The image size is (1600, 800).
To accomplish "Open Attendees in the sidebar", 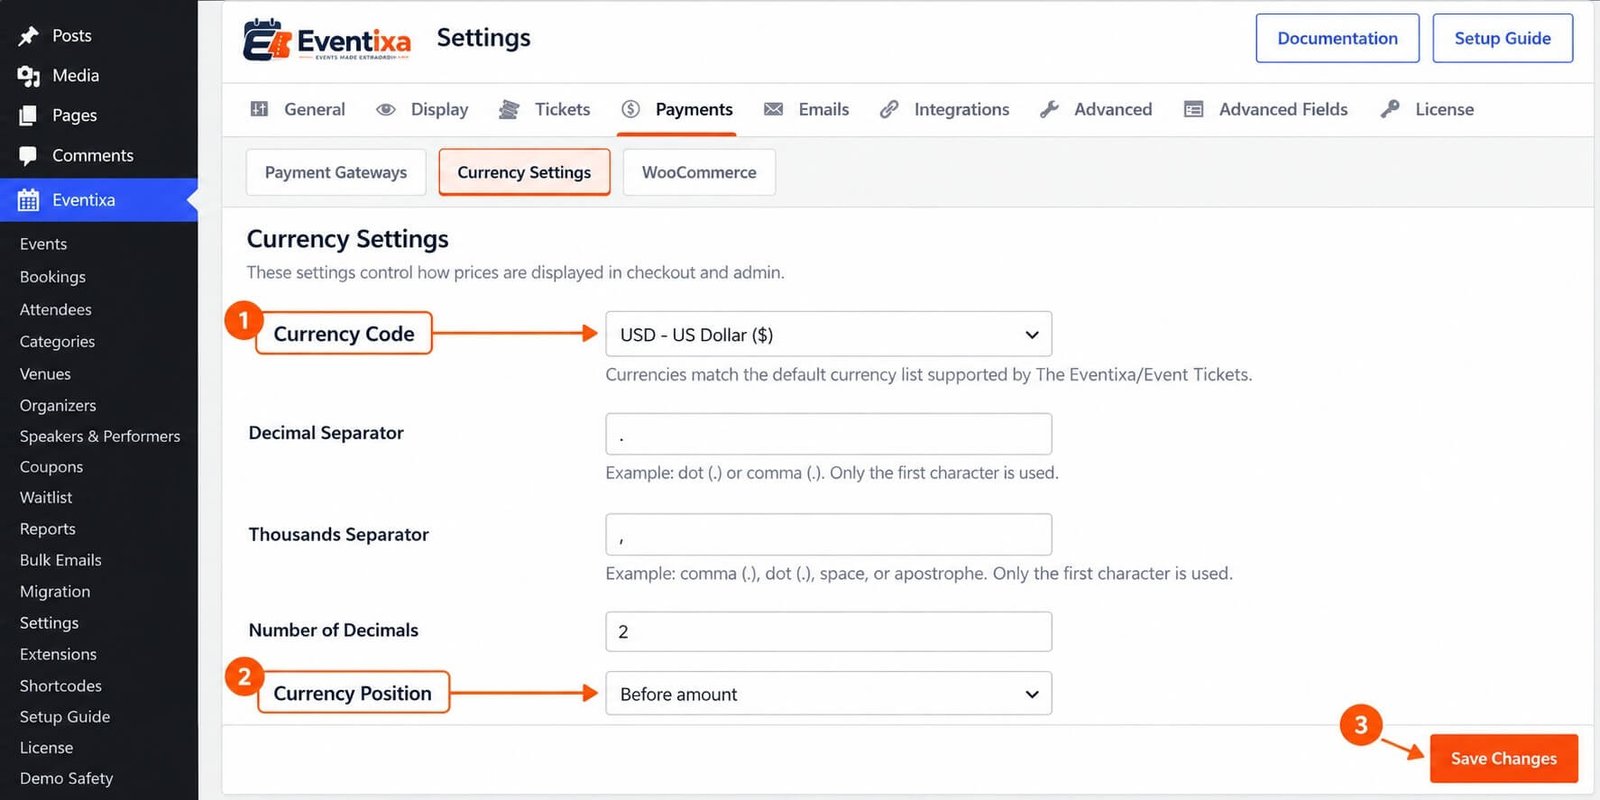I will [x=56, y=310].
